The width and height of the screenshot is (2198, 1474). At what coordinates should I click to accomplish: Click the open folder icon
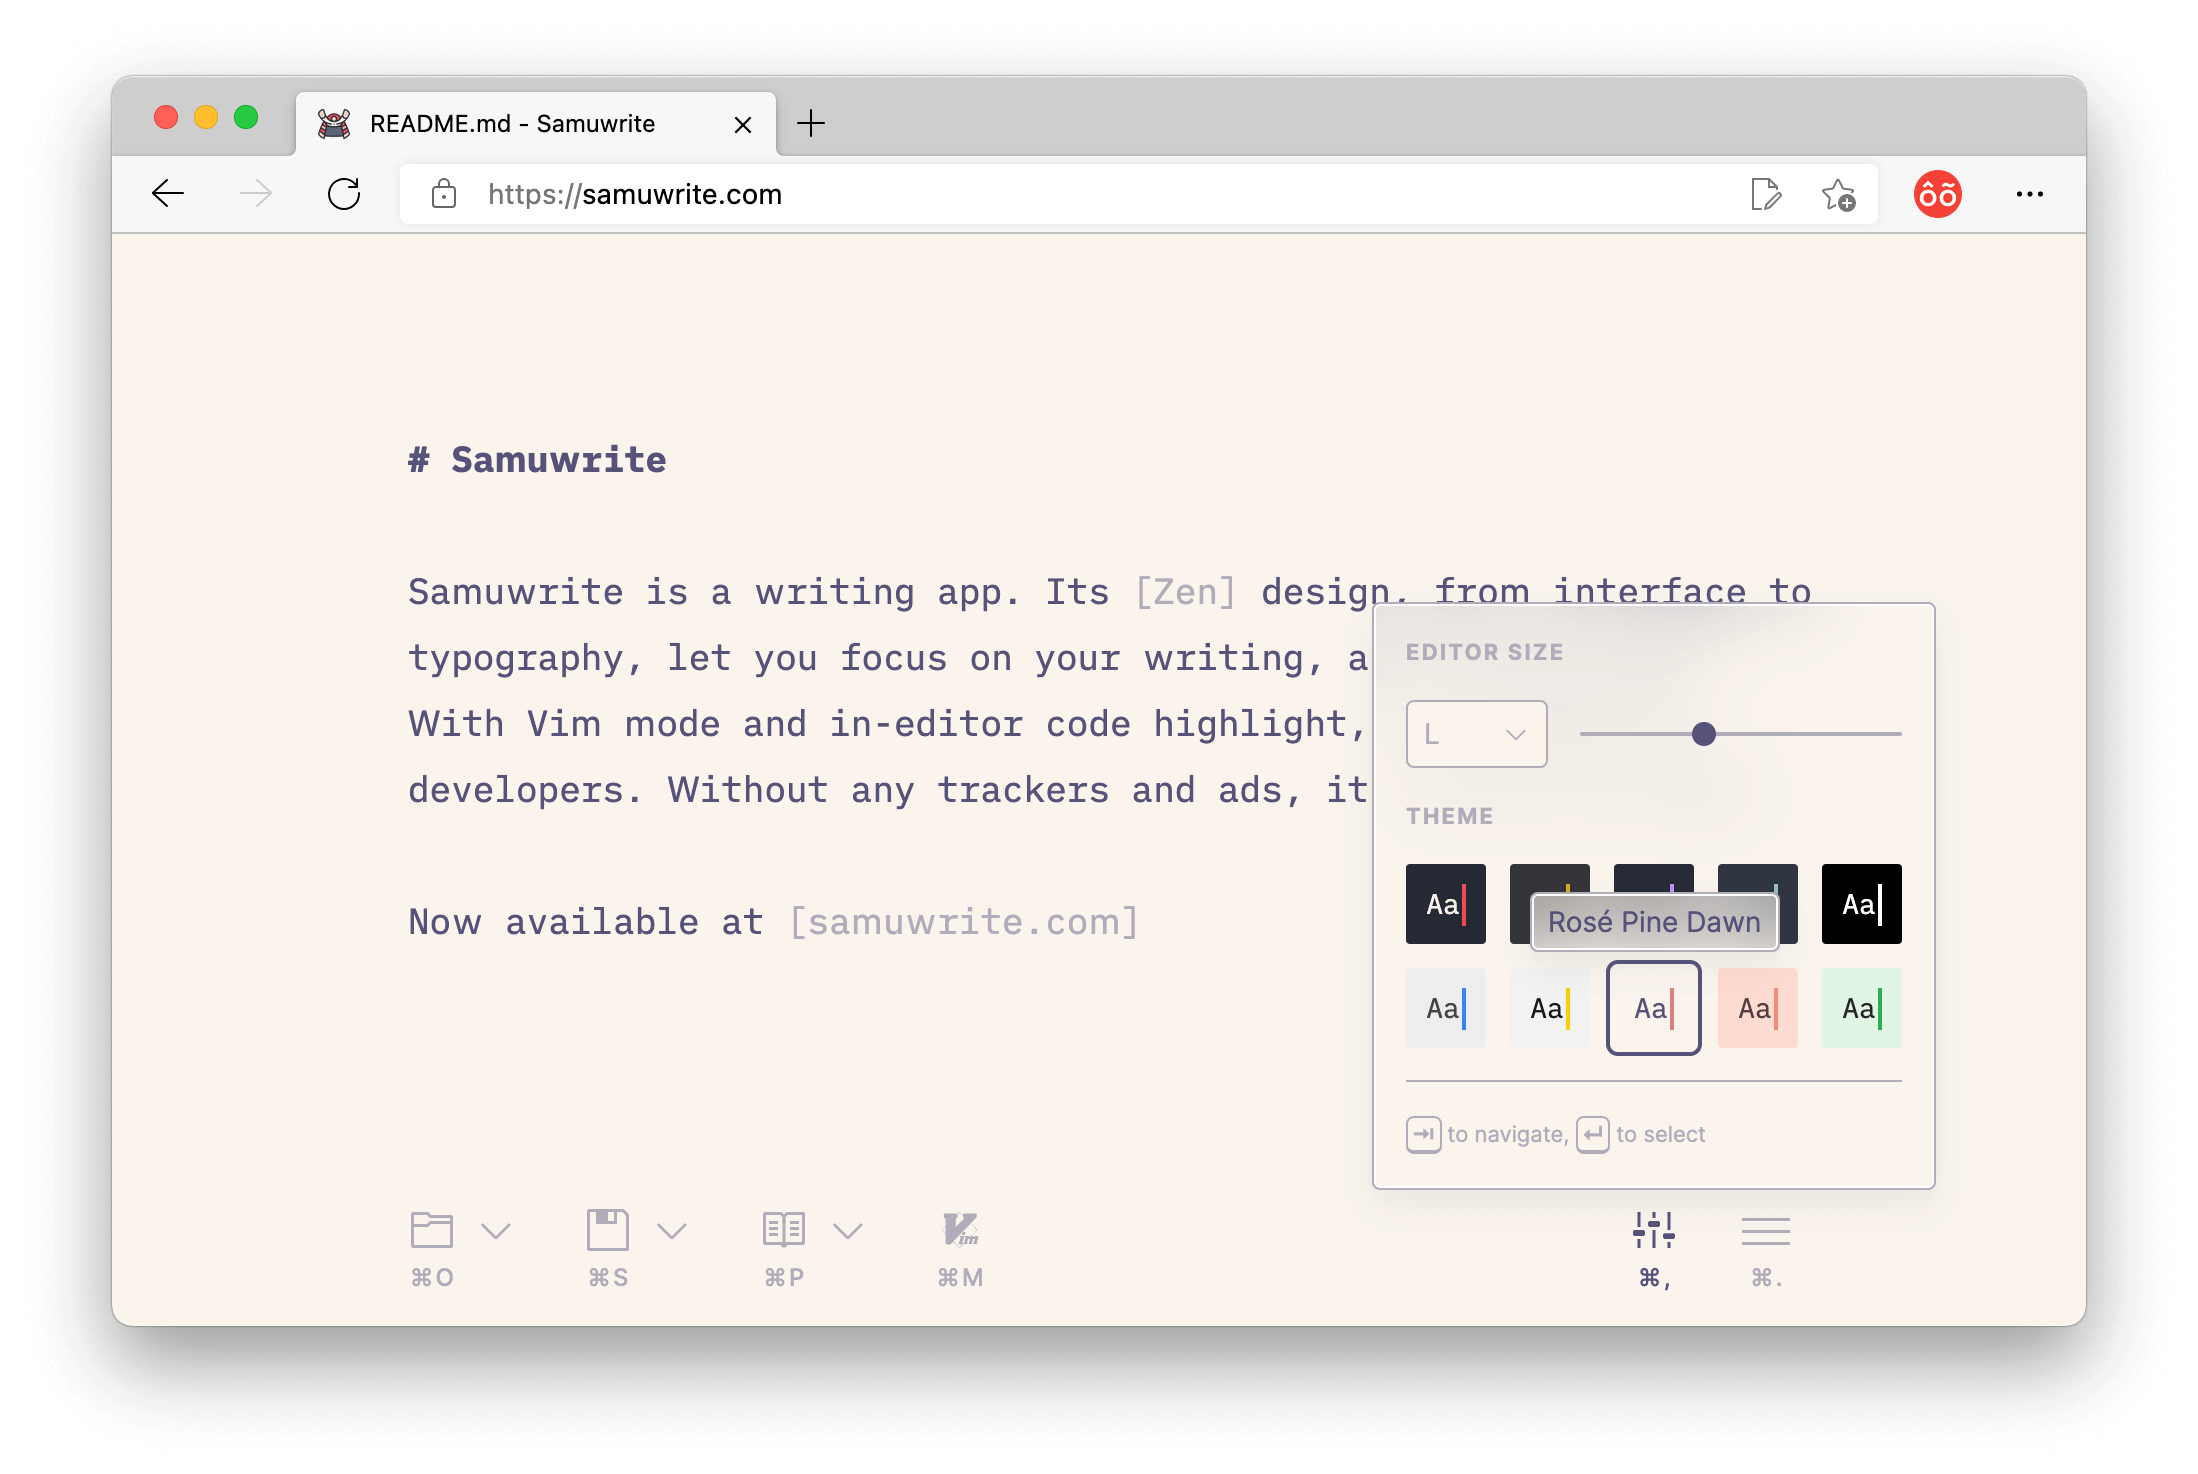point(431,1230)
